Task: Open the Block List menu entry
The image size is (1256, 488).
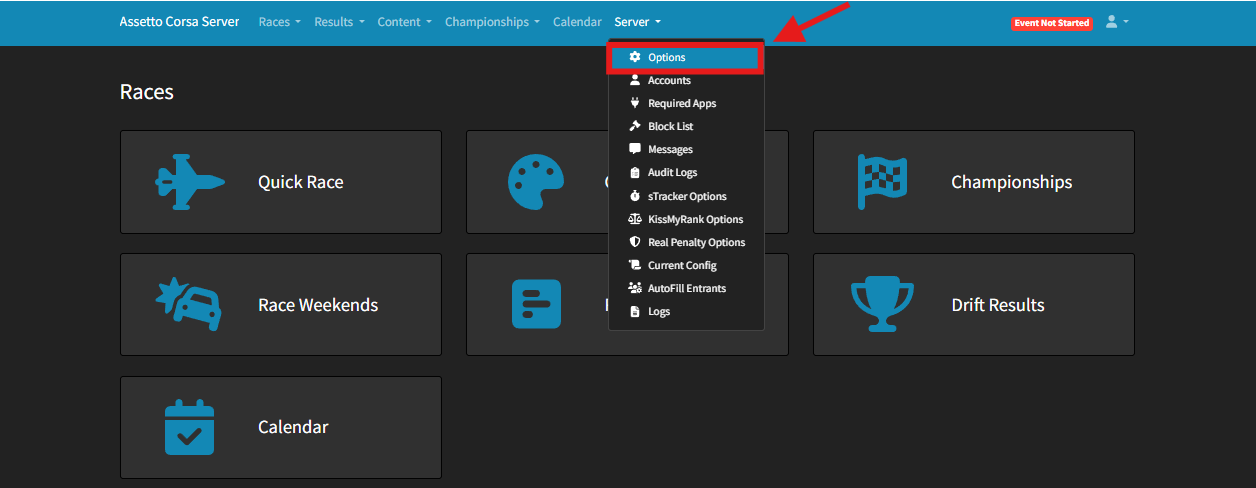Action: click(686, 127)
